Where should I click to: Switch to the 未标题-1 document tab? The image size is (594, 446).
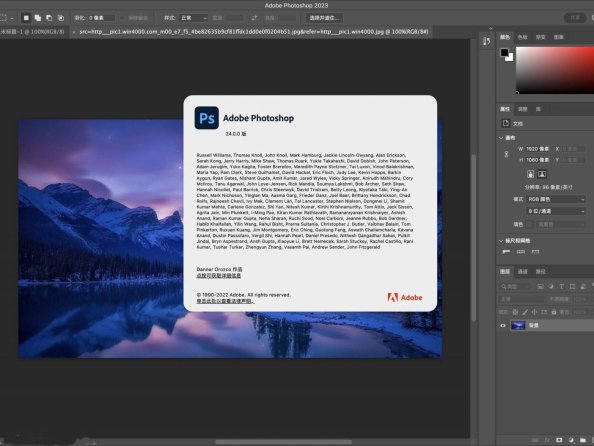pyautogui.click(x=32, y=32)
